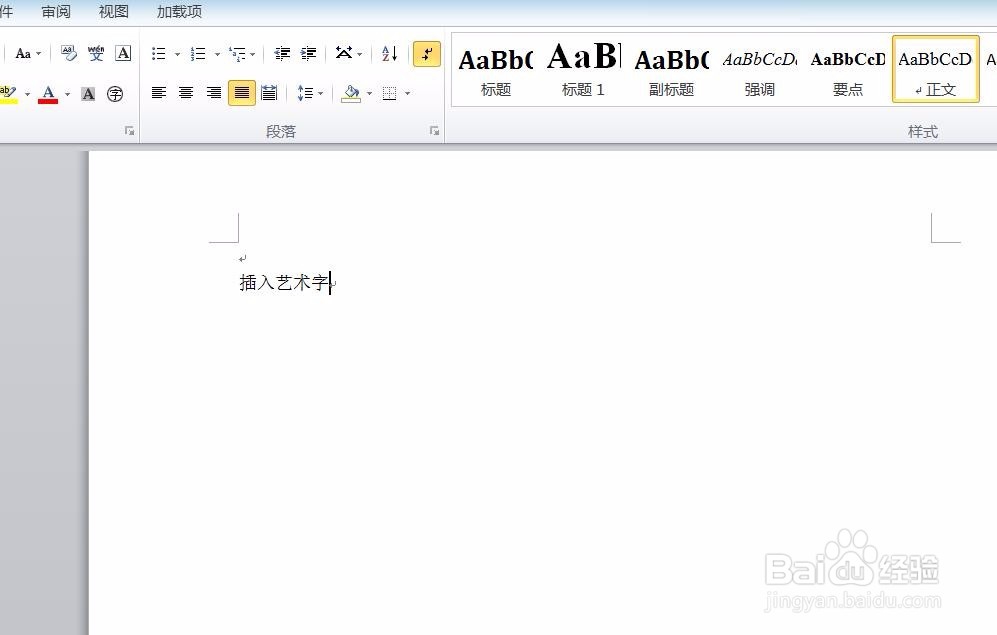Expand the font color dropdown arrow
The height and width of the screenshot is (635, 997).
pyautogui.click(x=67, y=94)
